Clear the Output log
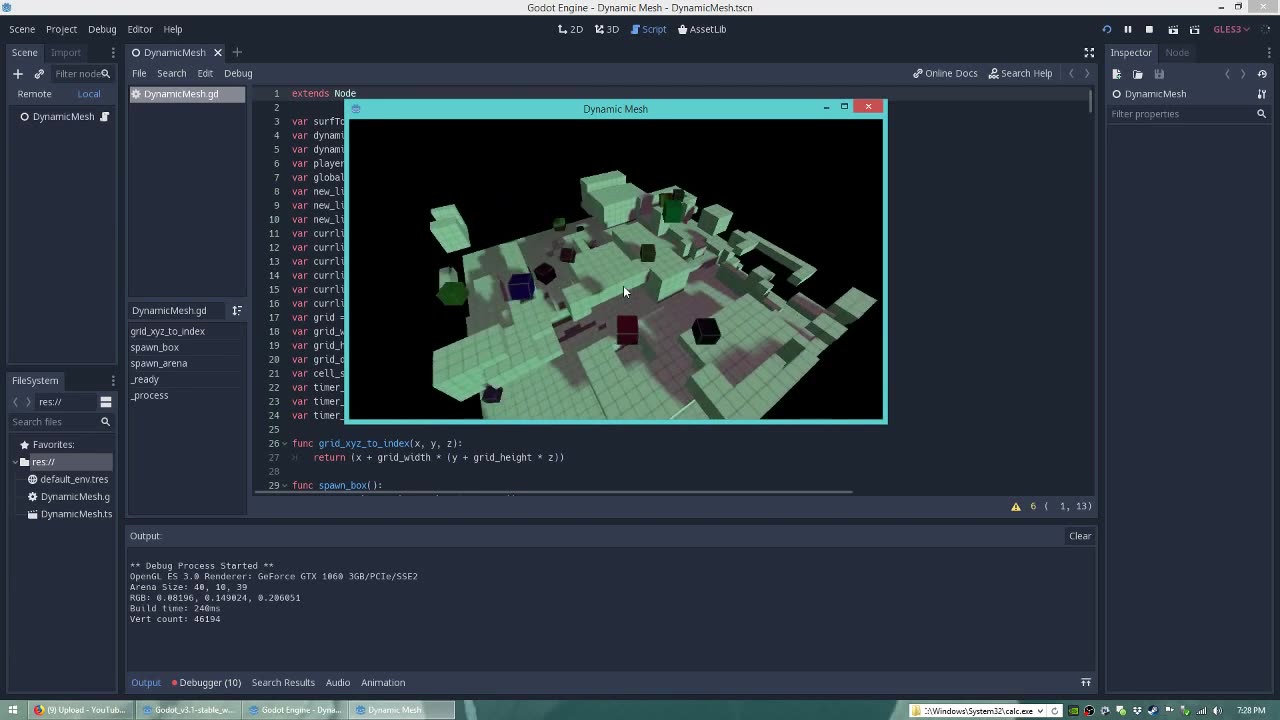Image resolution: width=1280 pixels, height=720 pixels. 1080,536
